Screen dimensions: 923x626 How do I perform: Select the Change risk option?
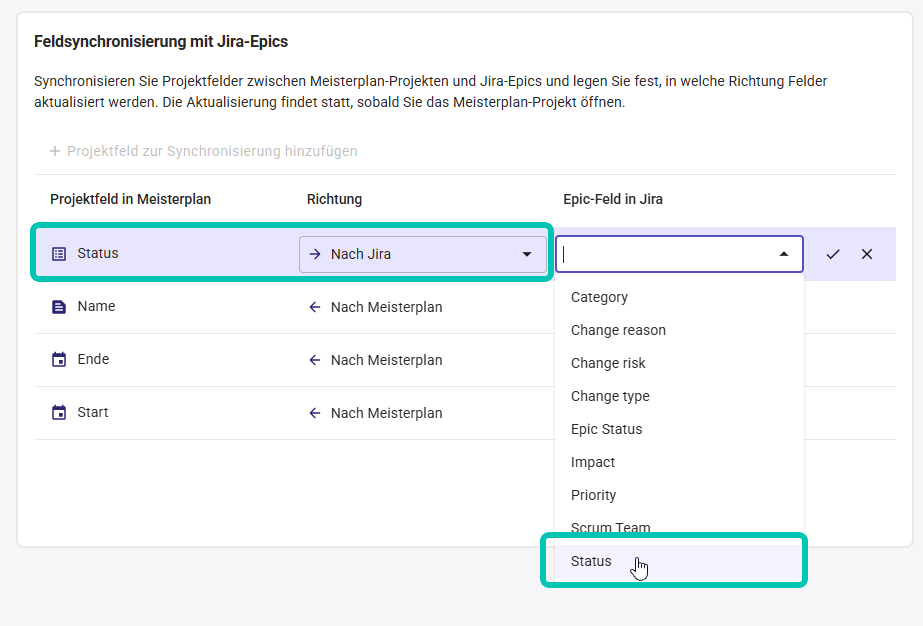[x=679, y=363]
